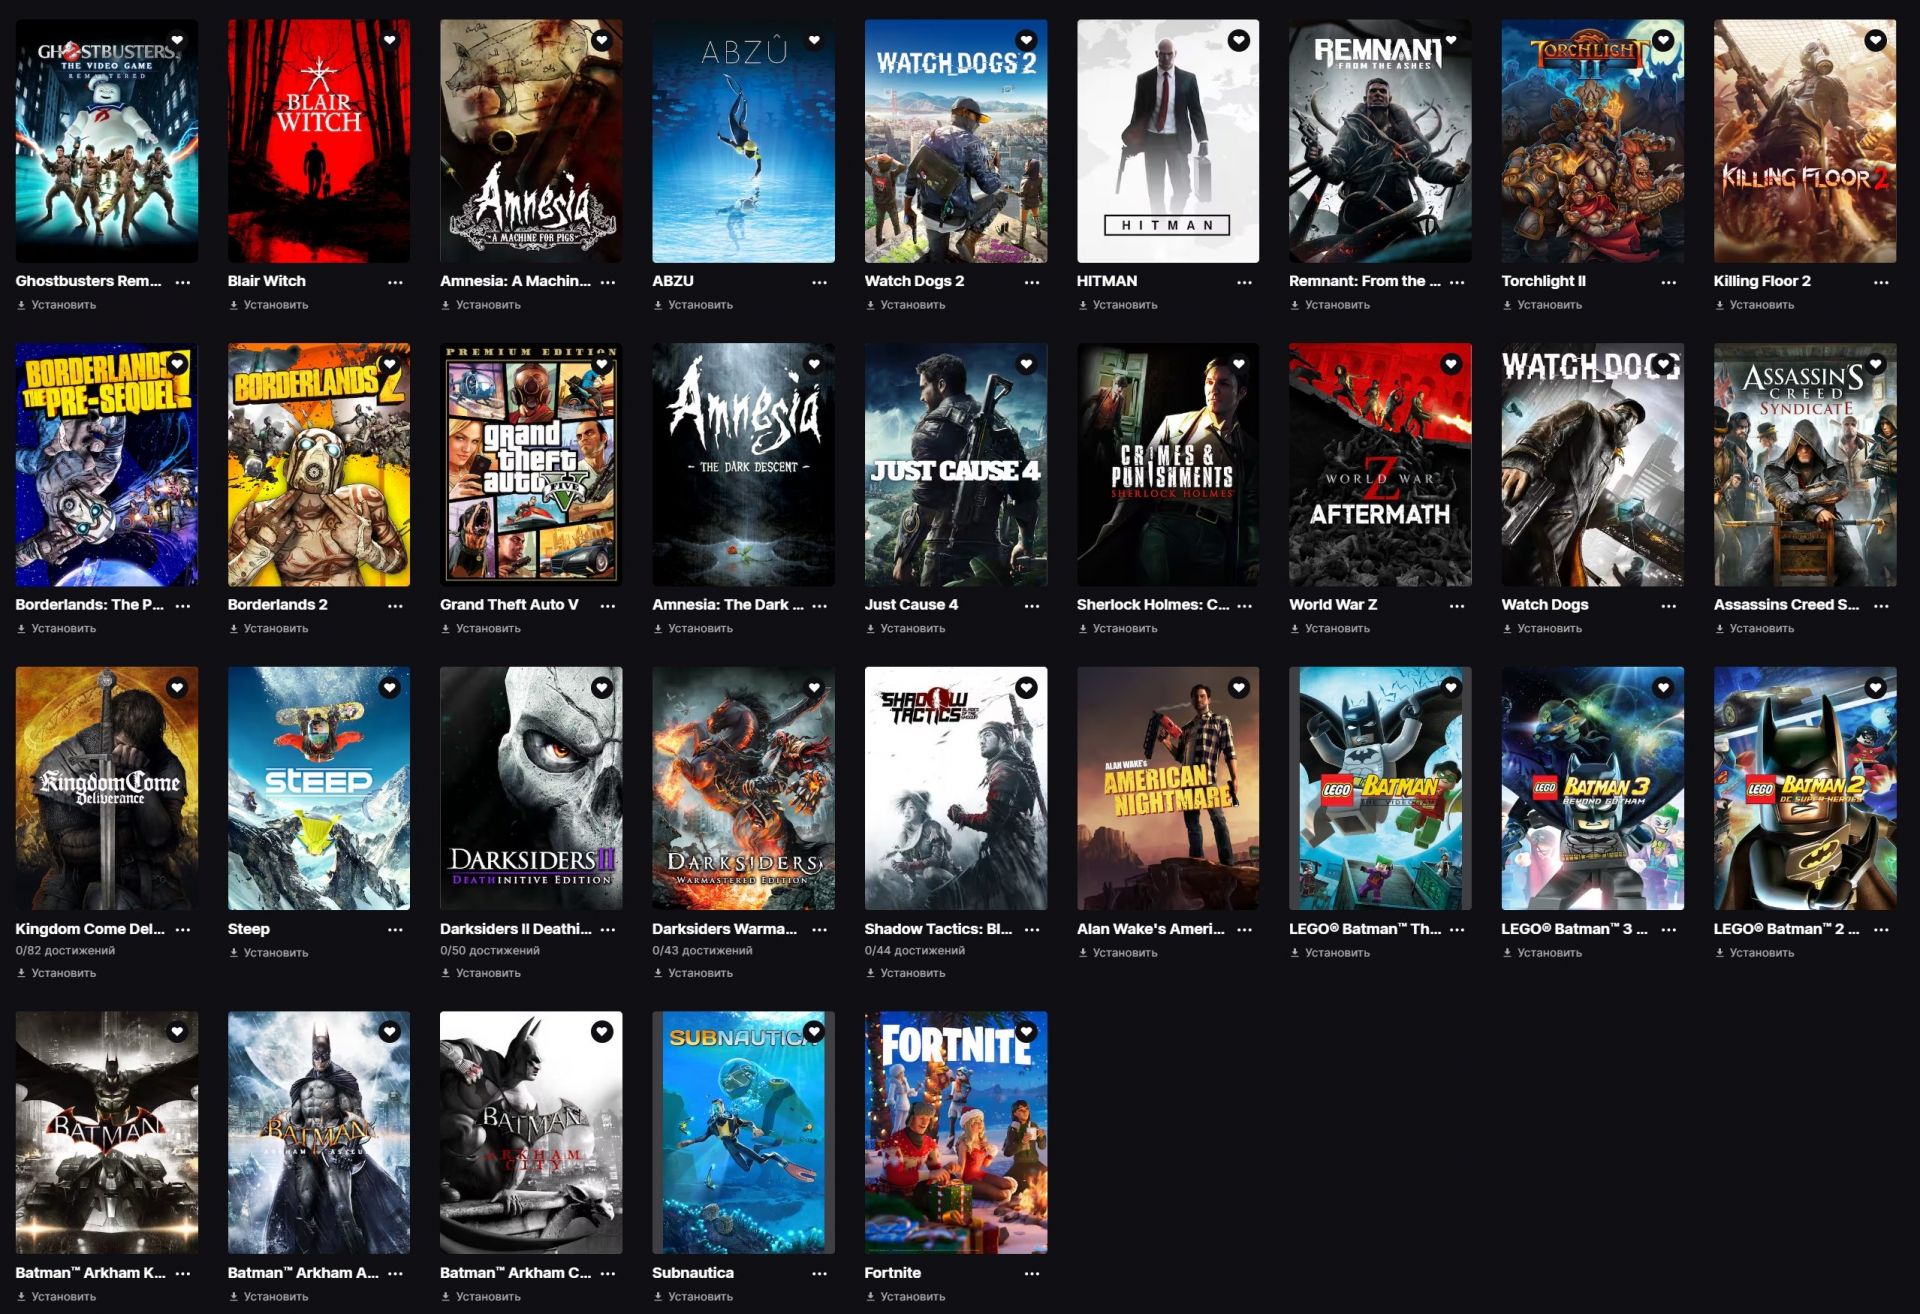Click heart icon on Kingdom Come Deliverance
This screenshot has width=1920, height=1314.
(177, 687)
